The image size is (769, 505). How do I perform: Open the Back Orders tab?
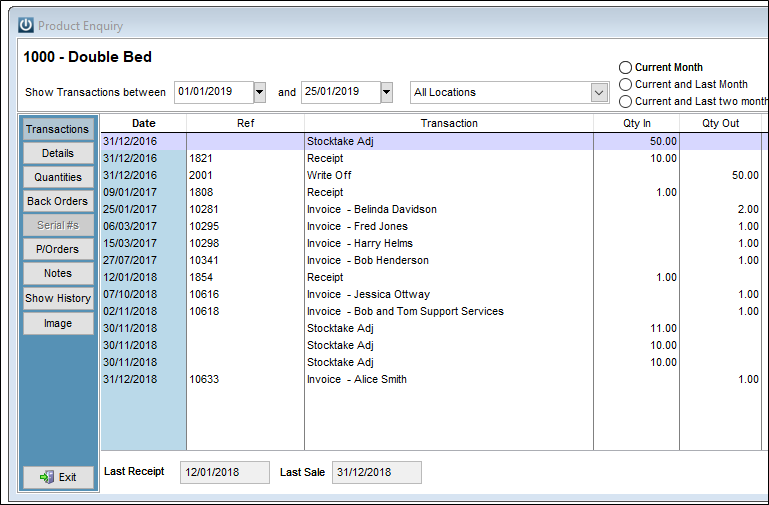click(58, 201)
